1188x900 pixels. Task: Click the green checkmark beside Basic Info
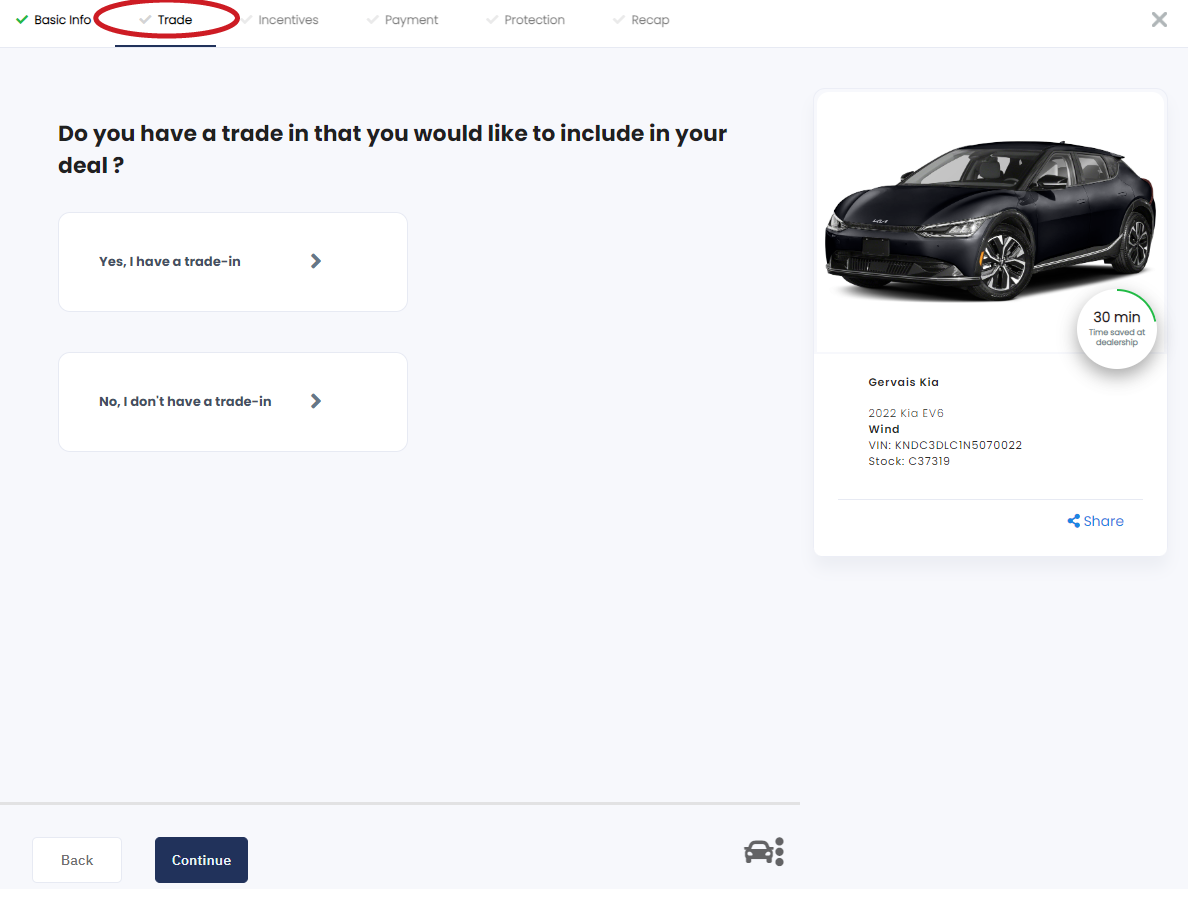pyautogui.click(x=22, y=20)
